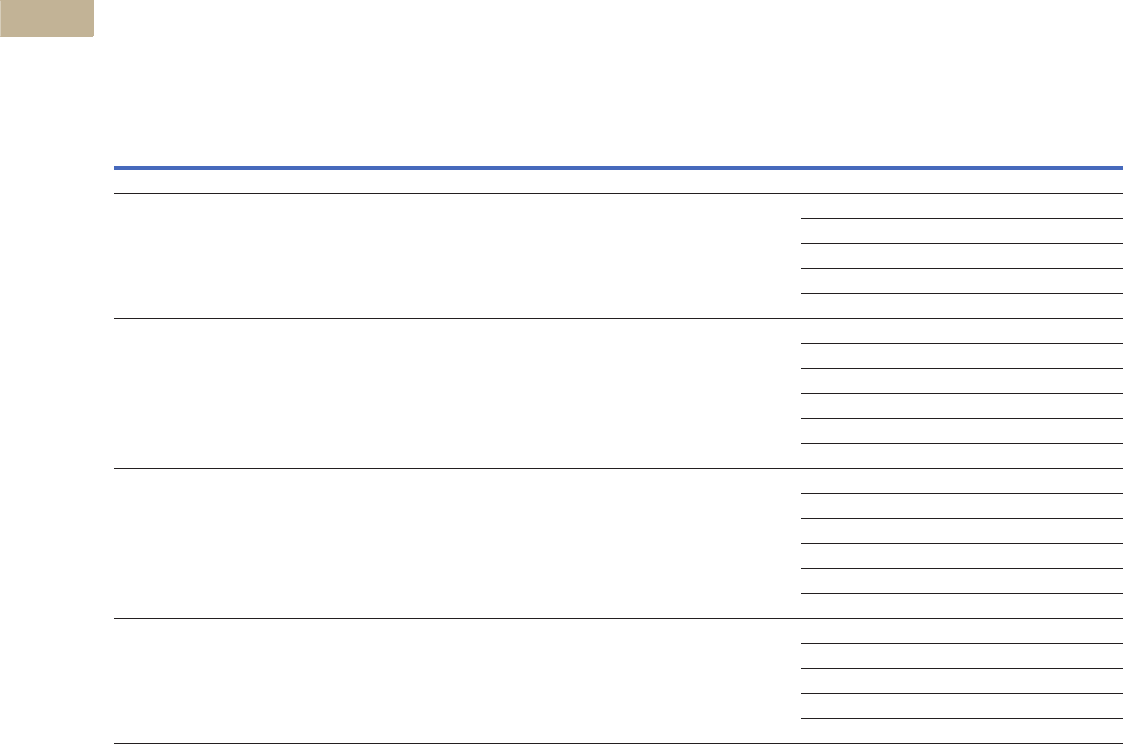1123x744 pixels.
Task: Click the fourth sub-row in the third group
Action: point(961,556)
